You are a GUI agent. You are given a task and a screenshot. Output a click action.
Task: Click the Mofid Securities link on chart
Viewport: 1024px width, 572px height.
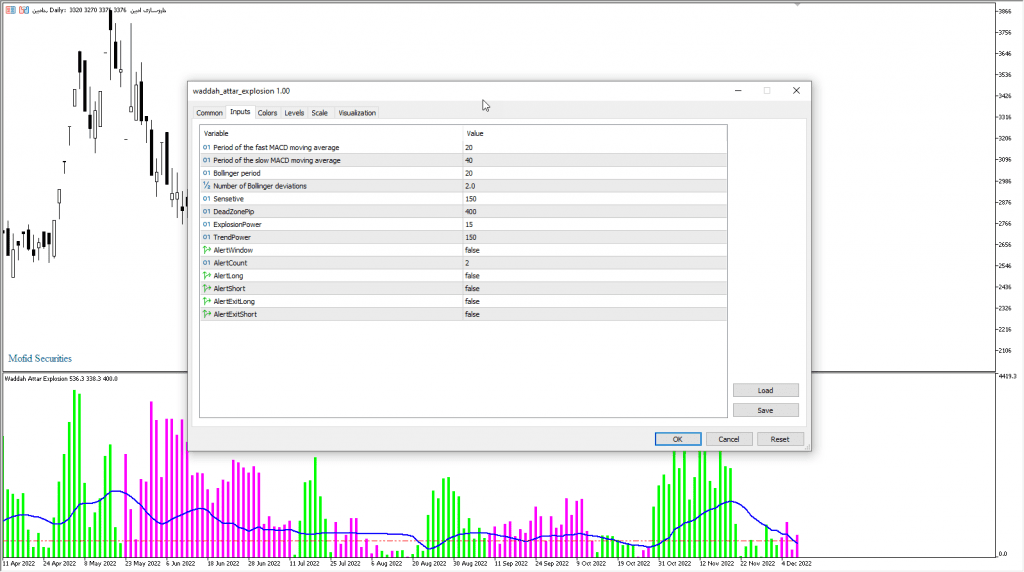point(40,358)
